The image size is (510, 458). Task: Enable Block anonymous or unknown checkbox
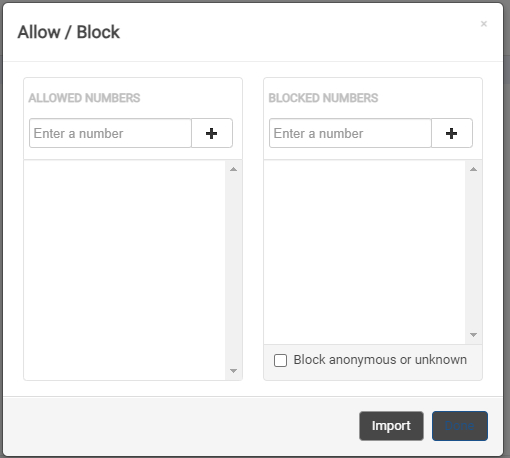pos(280,360)
